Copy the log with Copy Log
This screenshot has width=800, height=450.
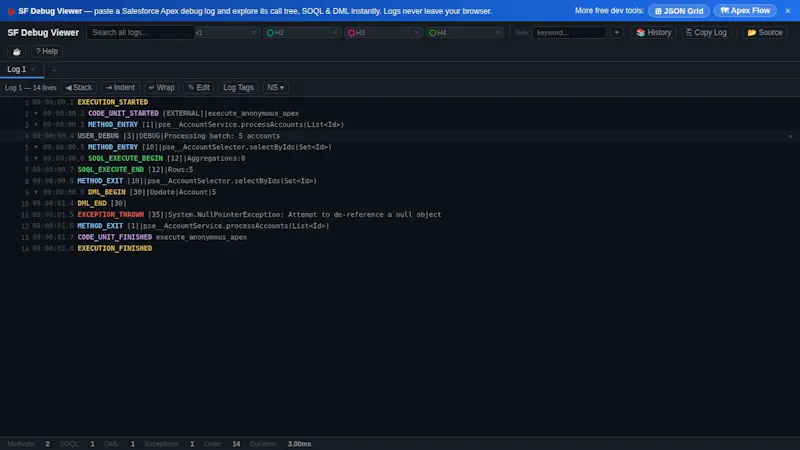[706, 33]
